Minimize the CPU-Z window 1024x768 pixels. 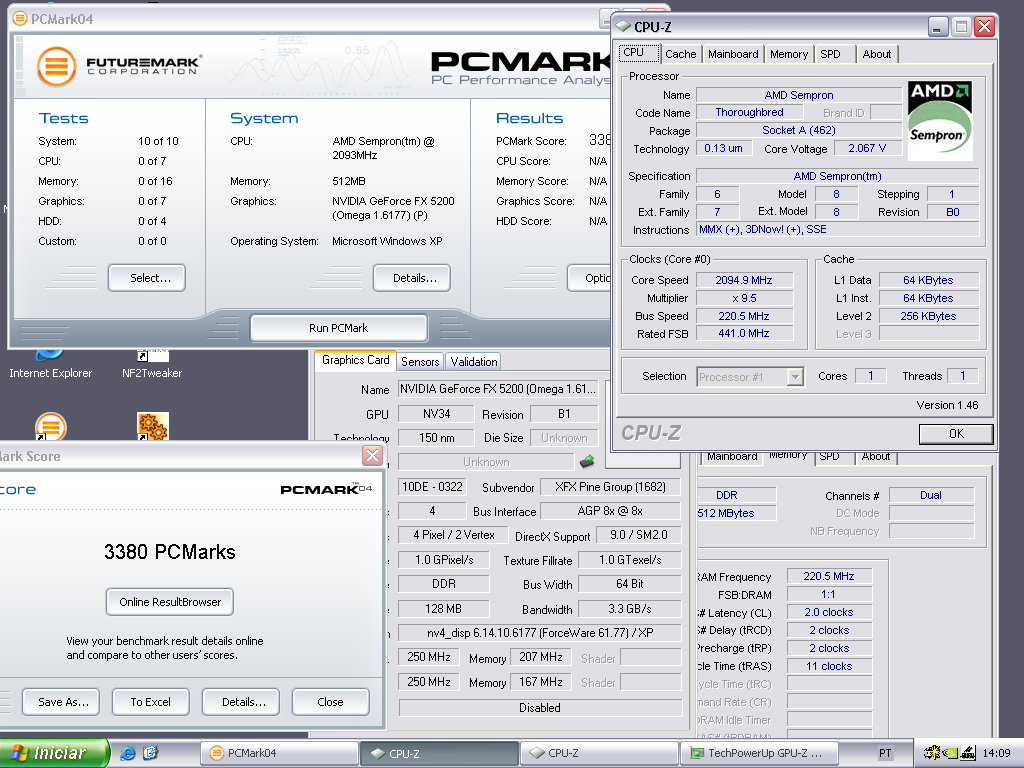pos(937,27)
